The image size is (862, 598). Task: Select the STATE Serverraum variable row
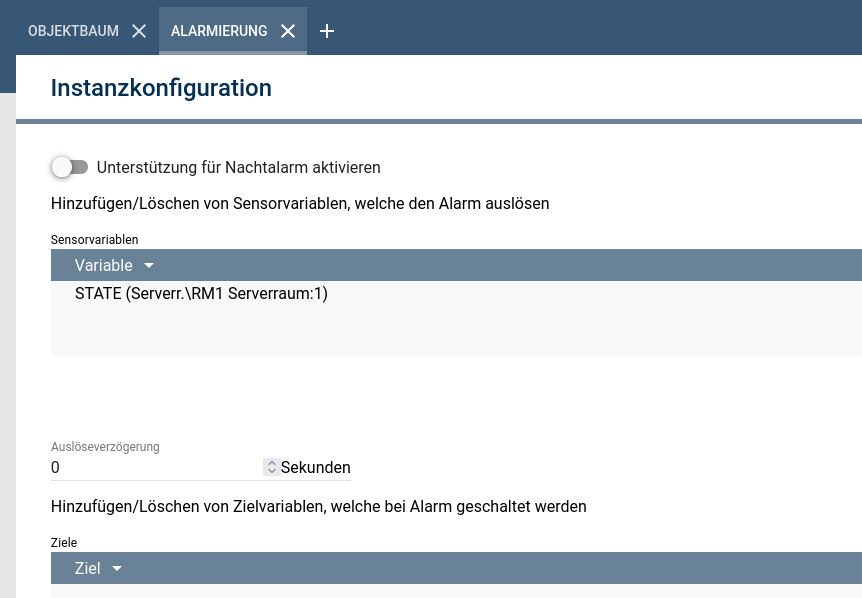(x=201, y=294)
